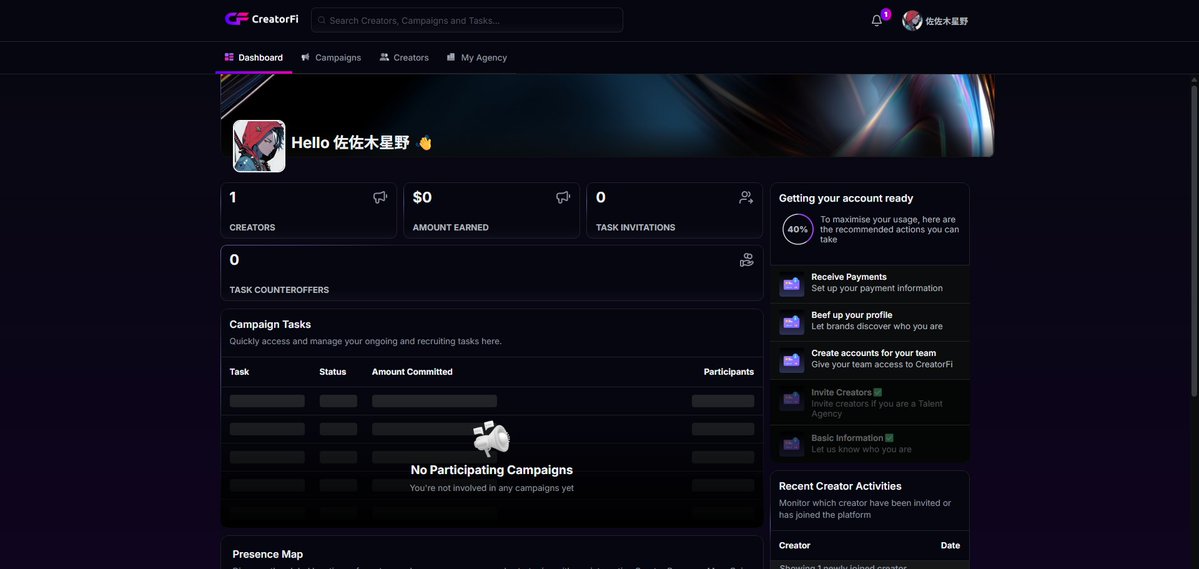
Task: Click the Create accounts for your team icon
Action: (x=791, y=361)
